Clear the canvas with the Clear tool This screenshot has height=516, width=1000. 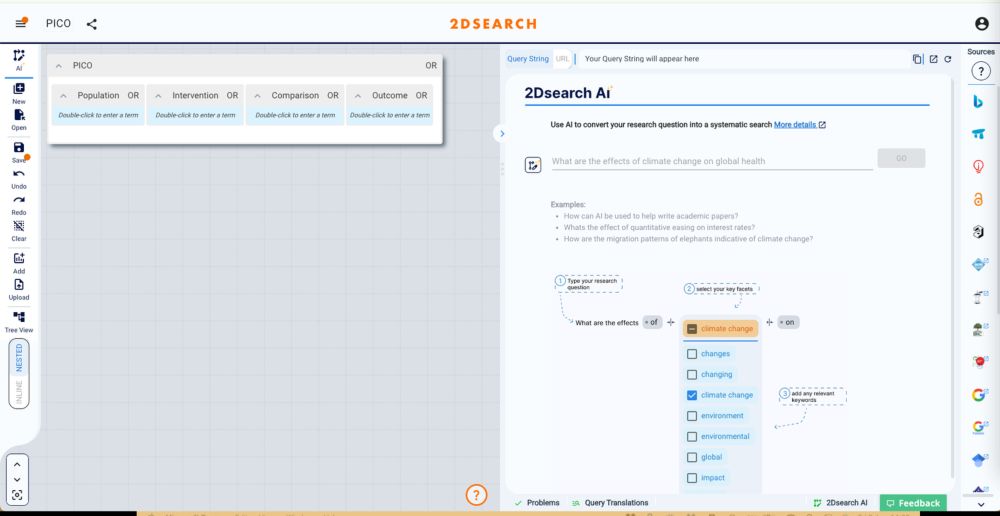18,231
